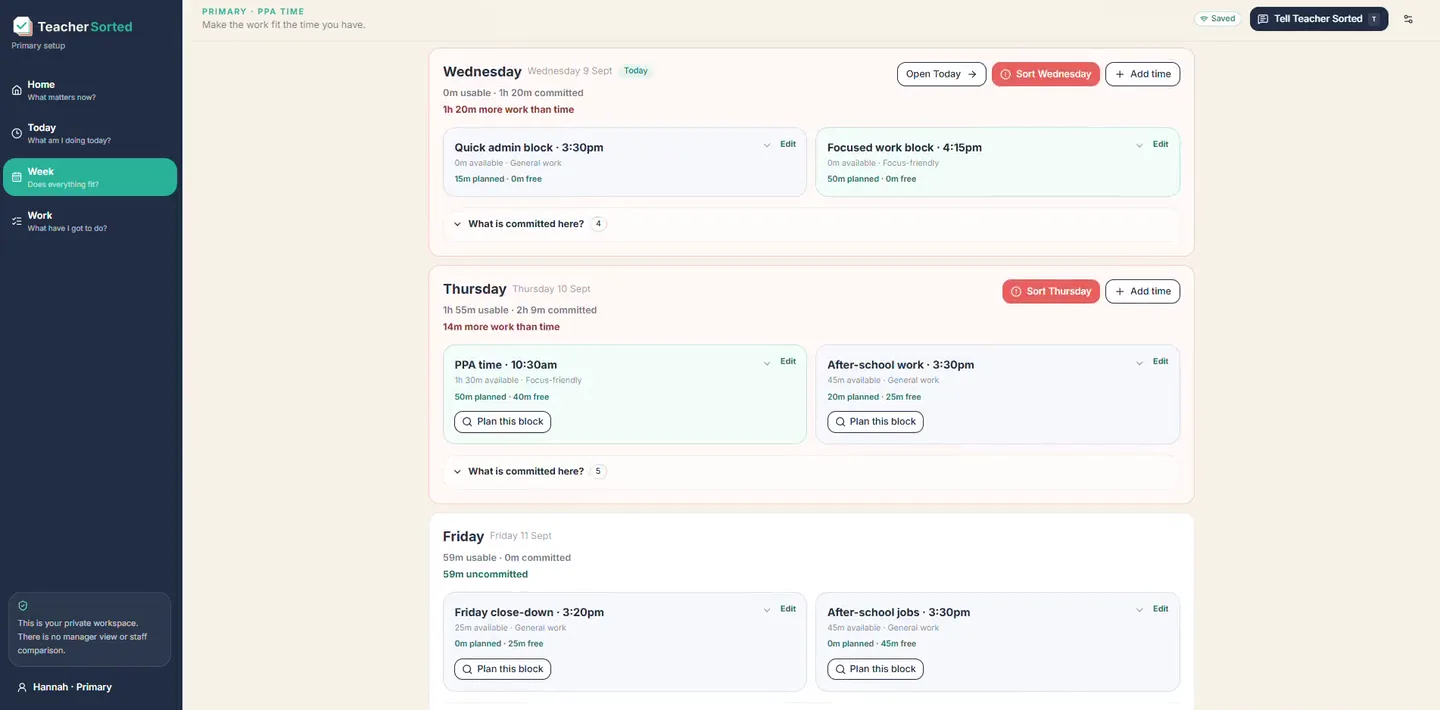Click the T shortcut badge on Tell Teacher Sorted

(x=1374, y=19)
